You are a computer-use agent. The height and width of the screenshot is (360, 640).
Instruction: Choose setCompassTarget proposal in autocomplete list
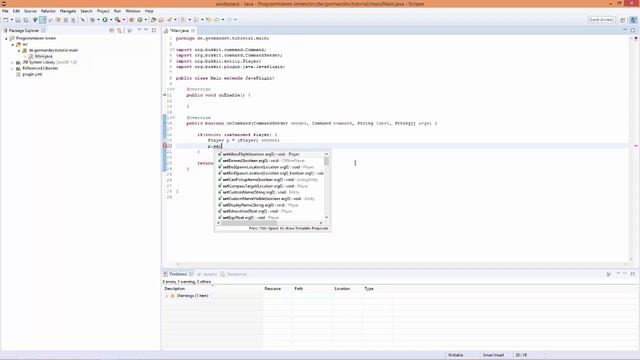pos(270,186)
